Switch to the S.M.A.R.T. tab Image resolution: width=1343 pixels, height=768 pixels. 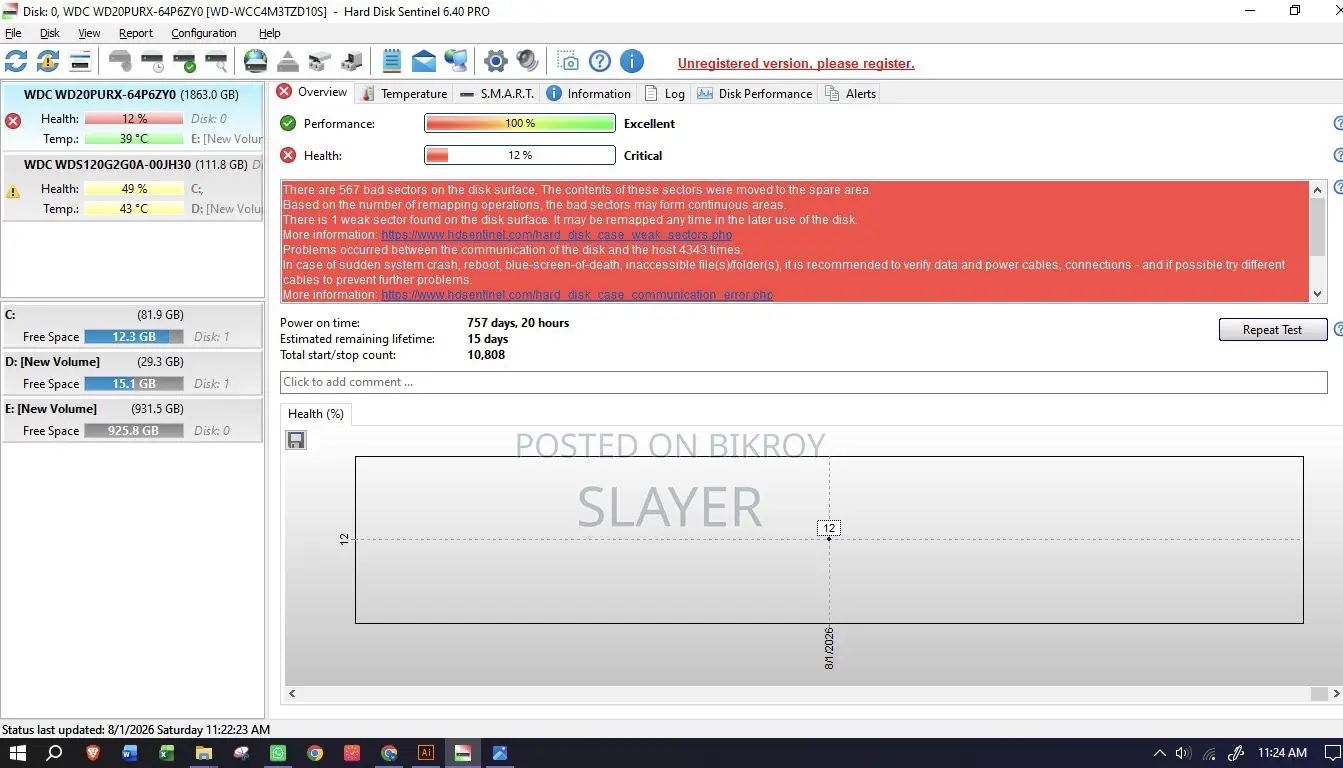point(496,94)
